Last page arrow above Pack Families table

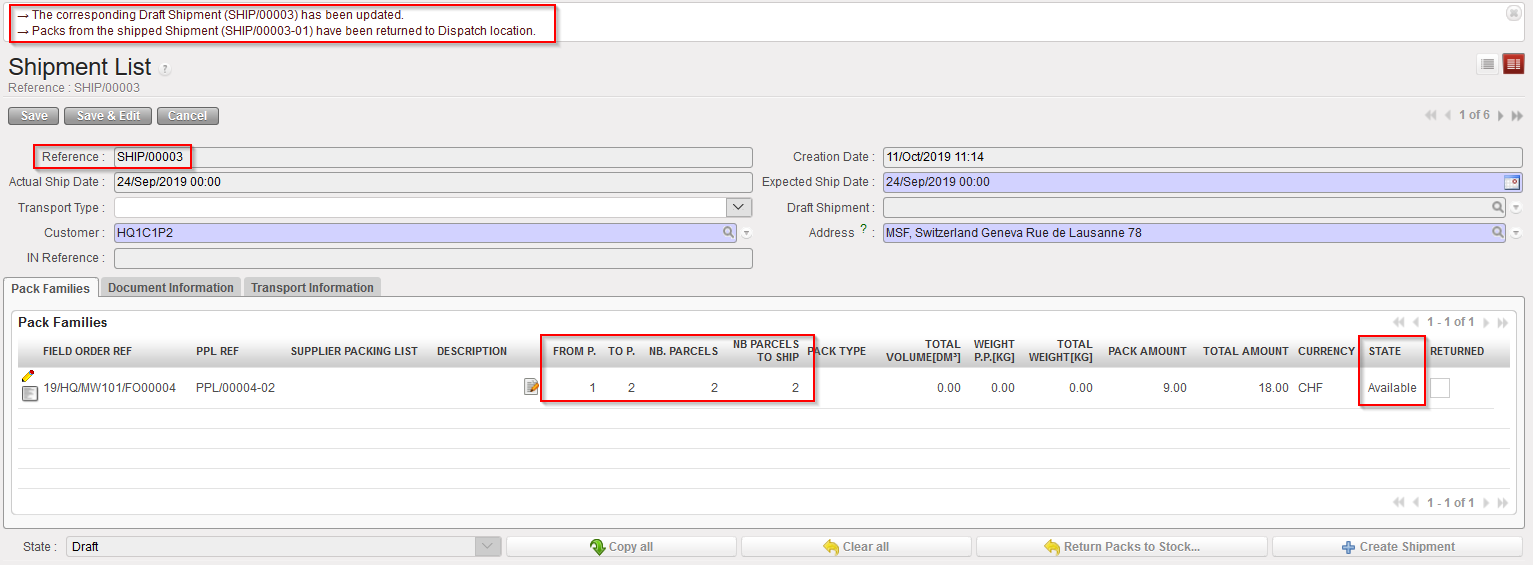(1503, 322)
